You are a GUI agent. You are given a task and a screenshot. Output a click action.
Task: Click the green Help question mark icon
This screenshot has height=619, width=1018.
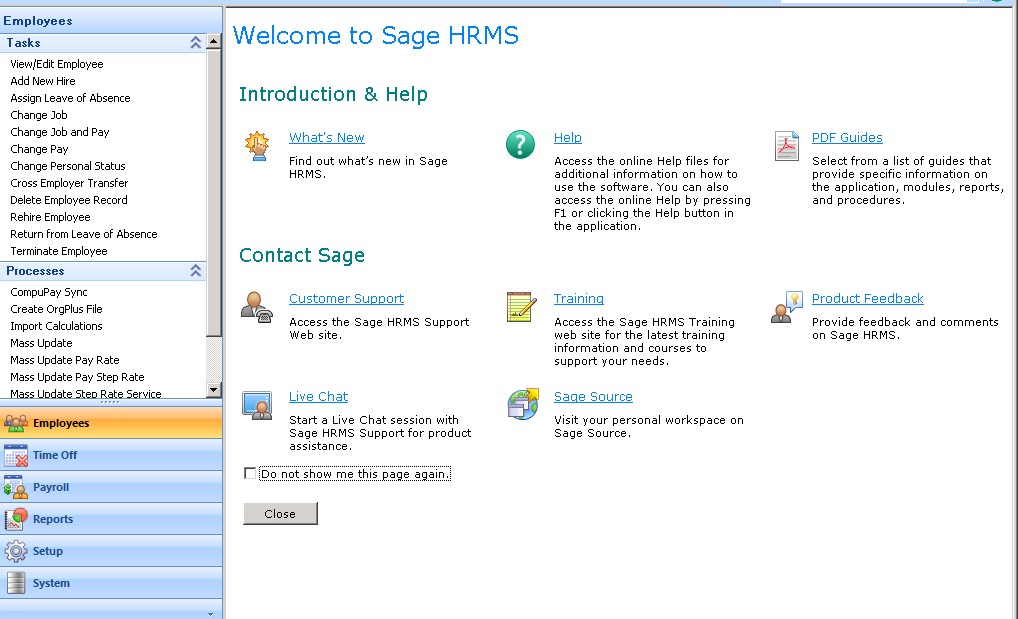(x=520, y=144)
